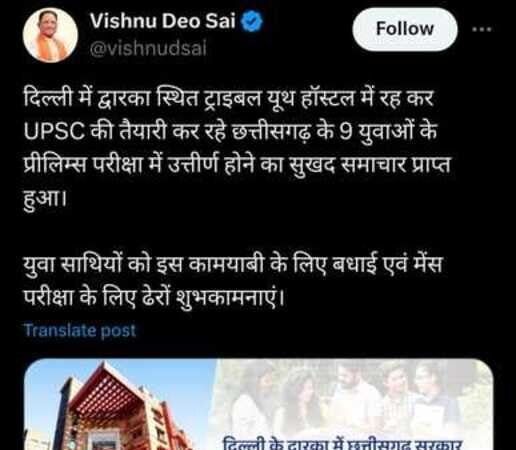This screenshot has width=516, height=450.
Task: Click the line beginning प्रीलिम्स परीक्षा
Action: [237, 165]
